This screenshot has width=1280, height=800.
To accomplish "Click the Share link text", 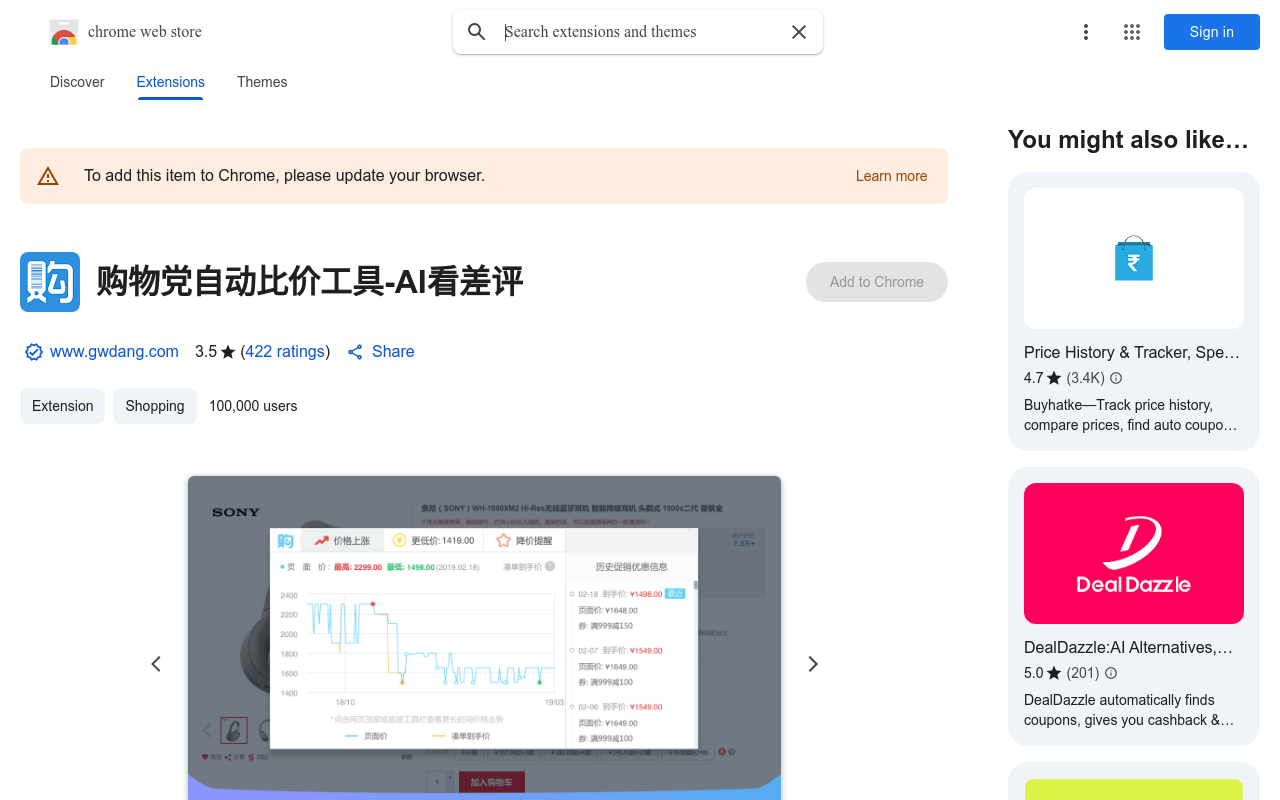I will [393, 352].
